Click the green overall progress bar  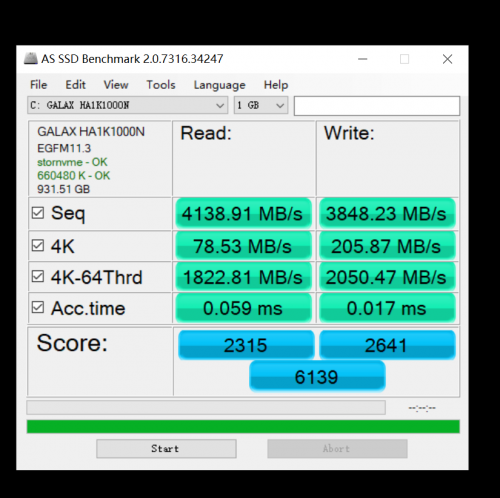tap(243, 427)
